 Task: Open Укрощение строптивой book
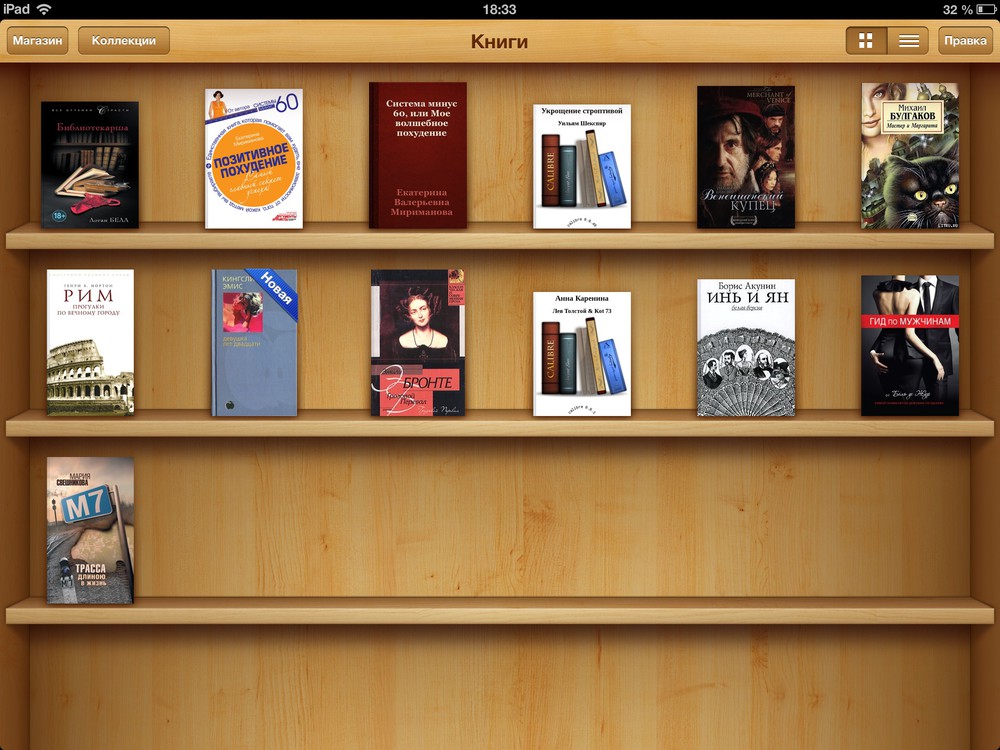pos(582,166)
